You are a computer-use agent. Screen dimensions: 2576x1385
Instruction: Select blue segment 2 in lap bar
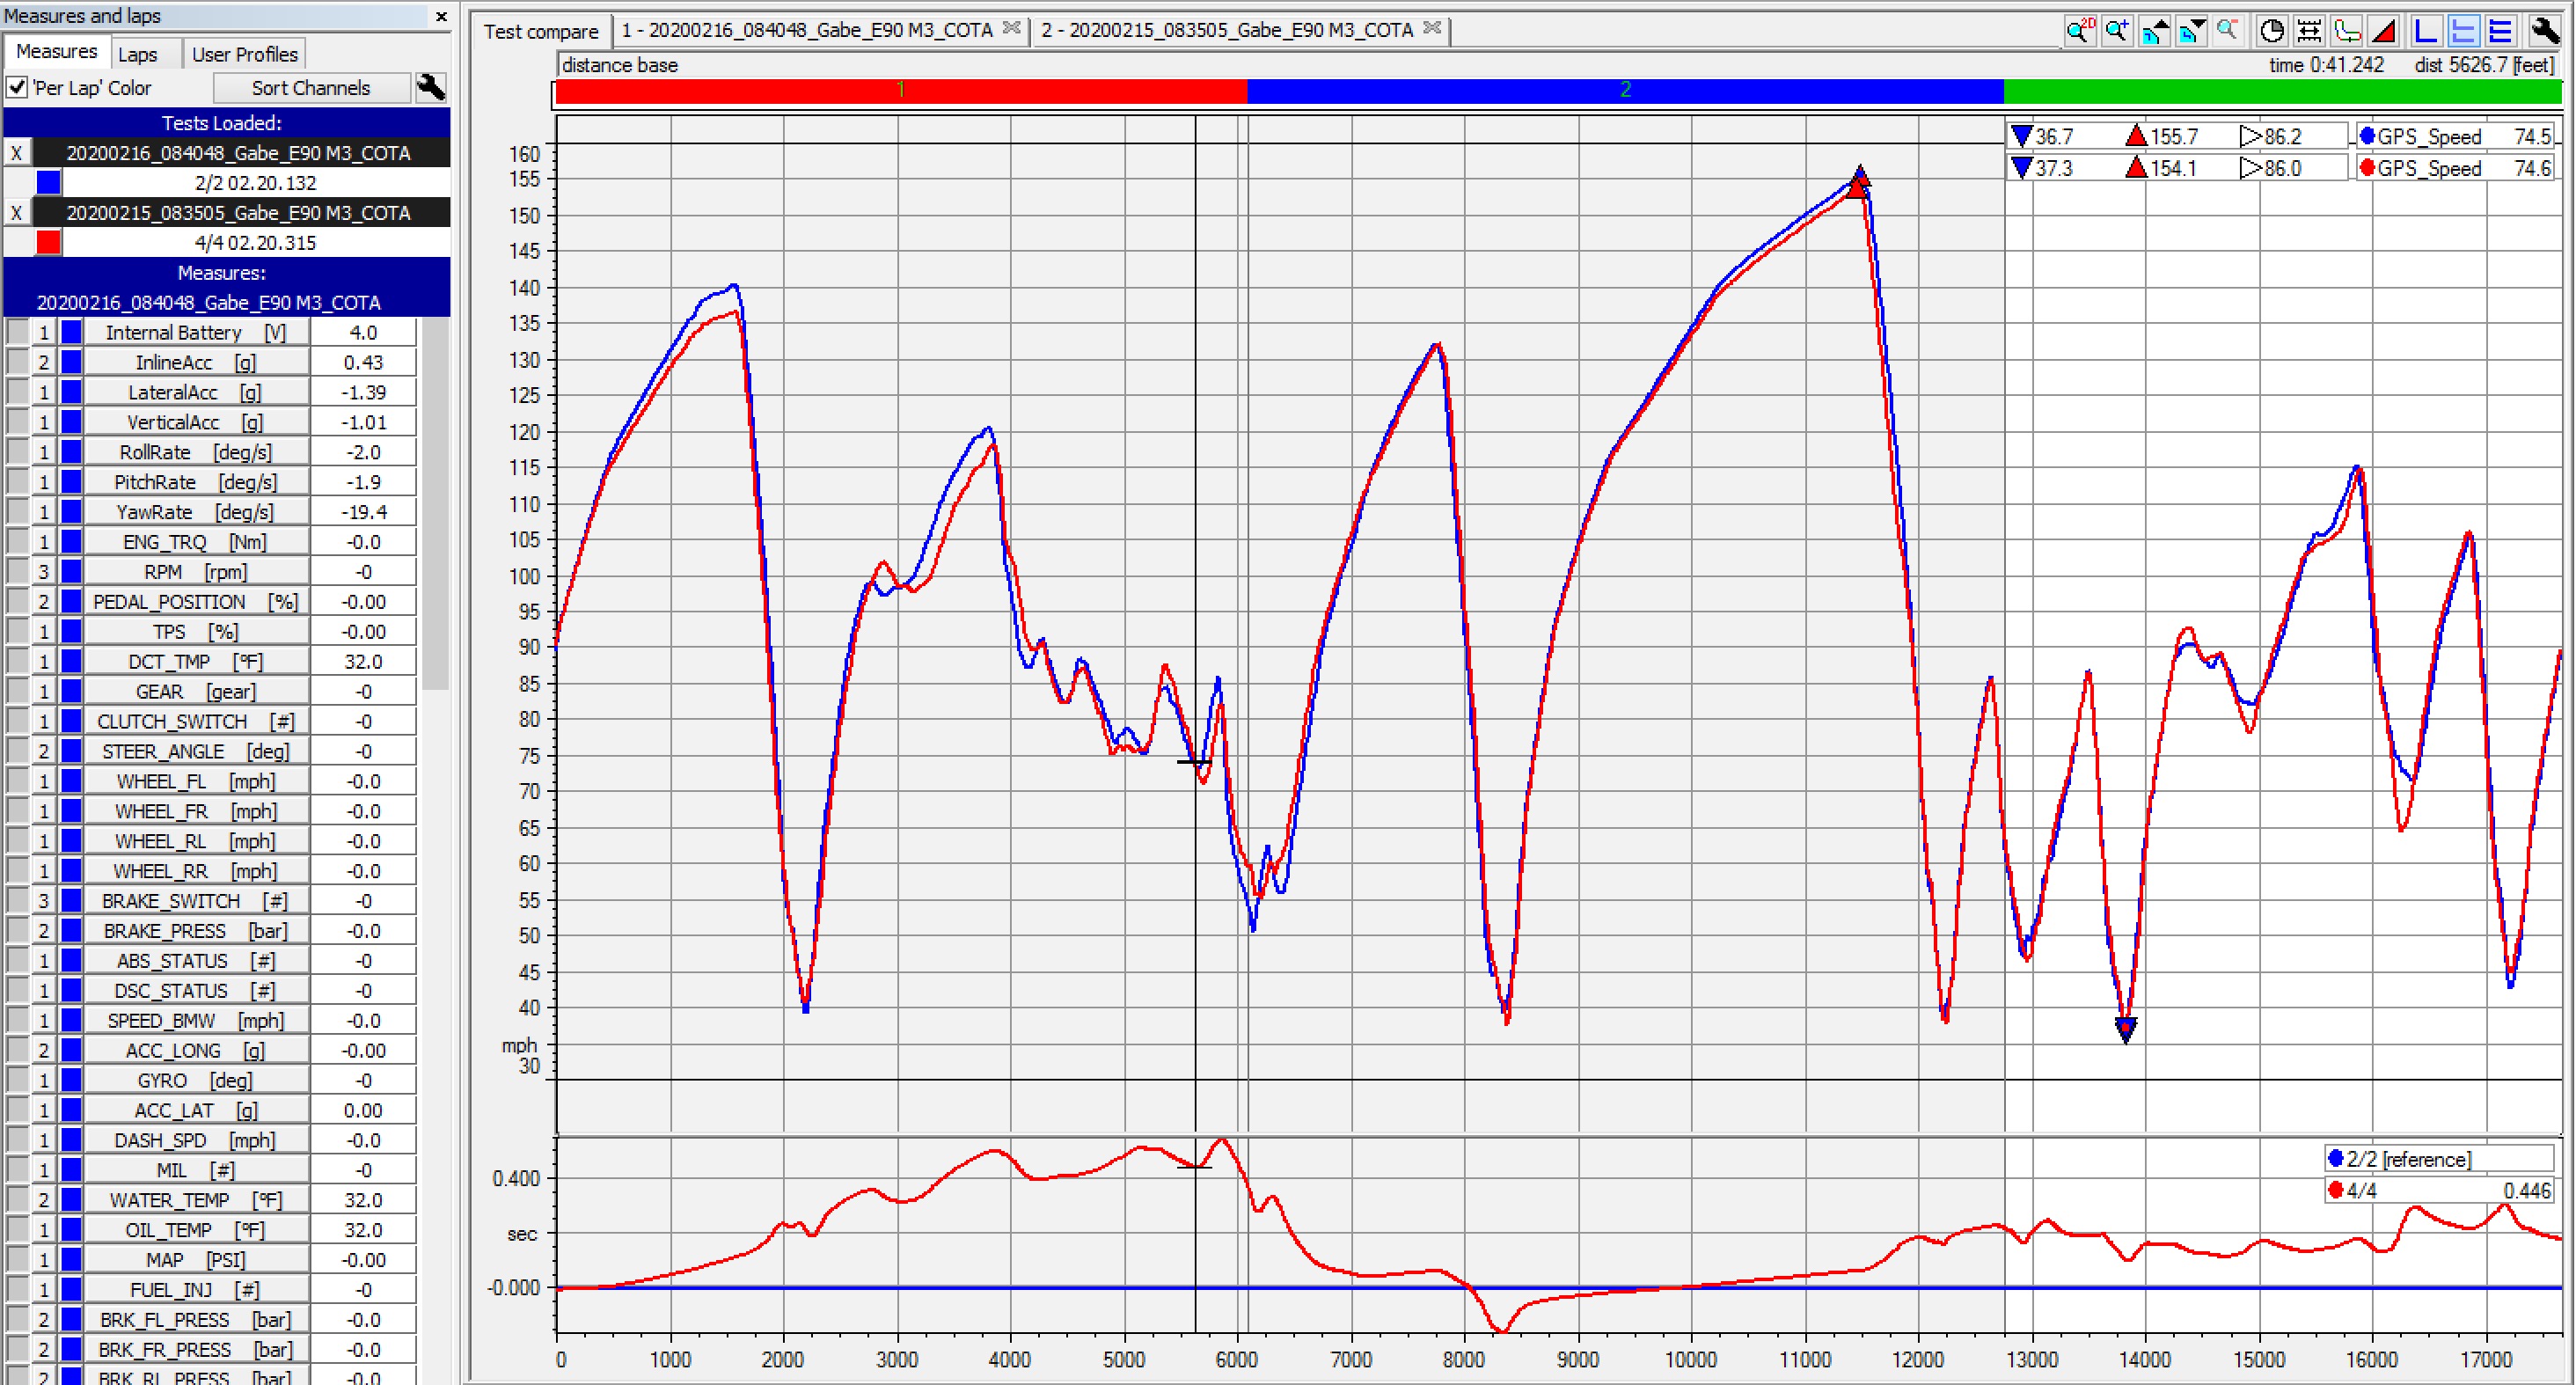[x=1625, y=91]
